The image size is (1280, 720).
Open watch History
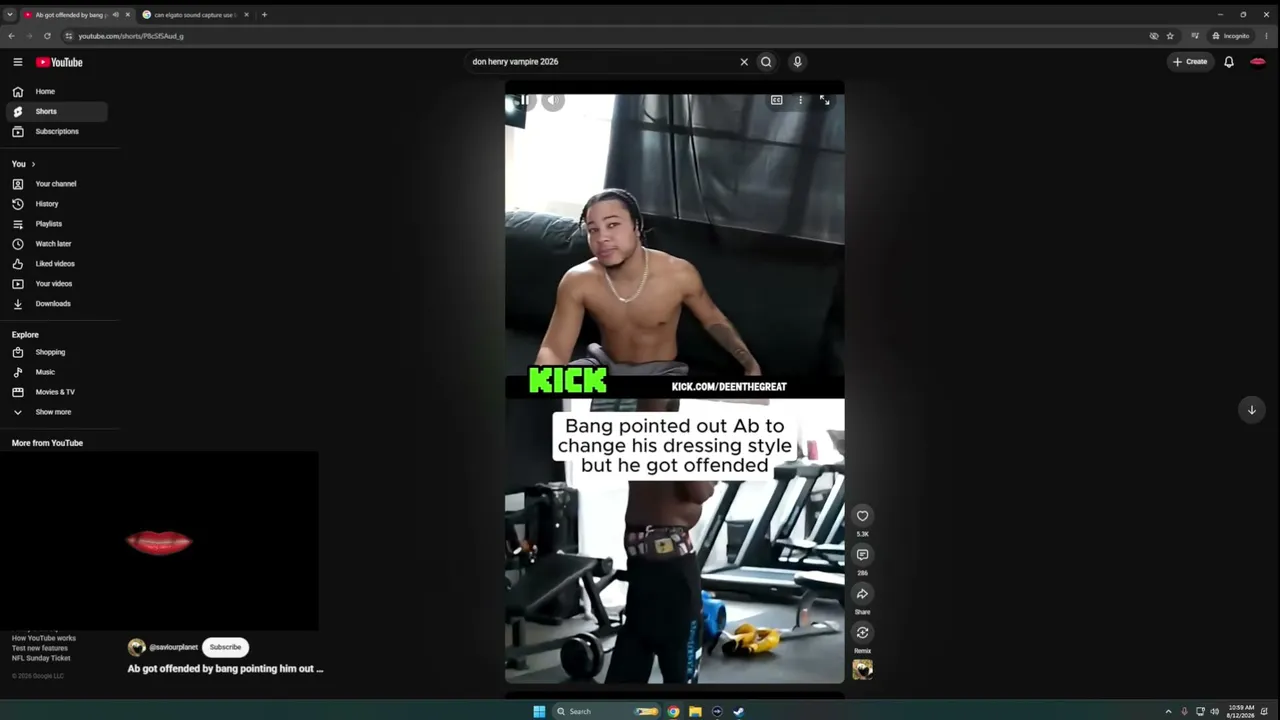pyautogui.click(x=56, y=204)
